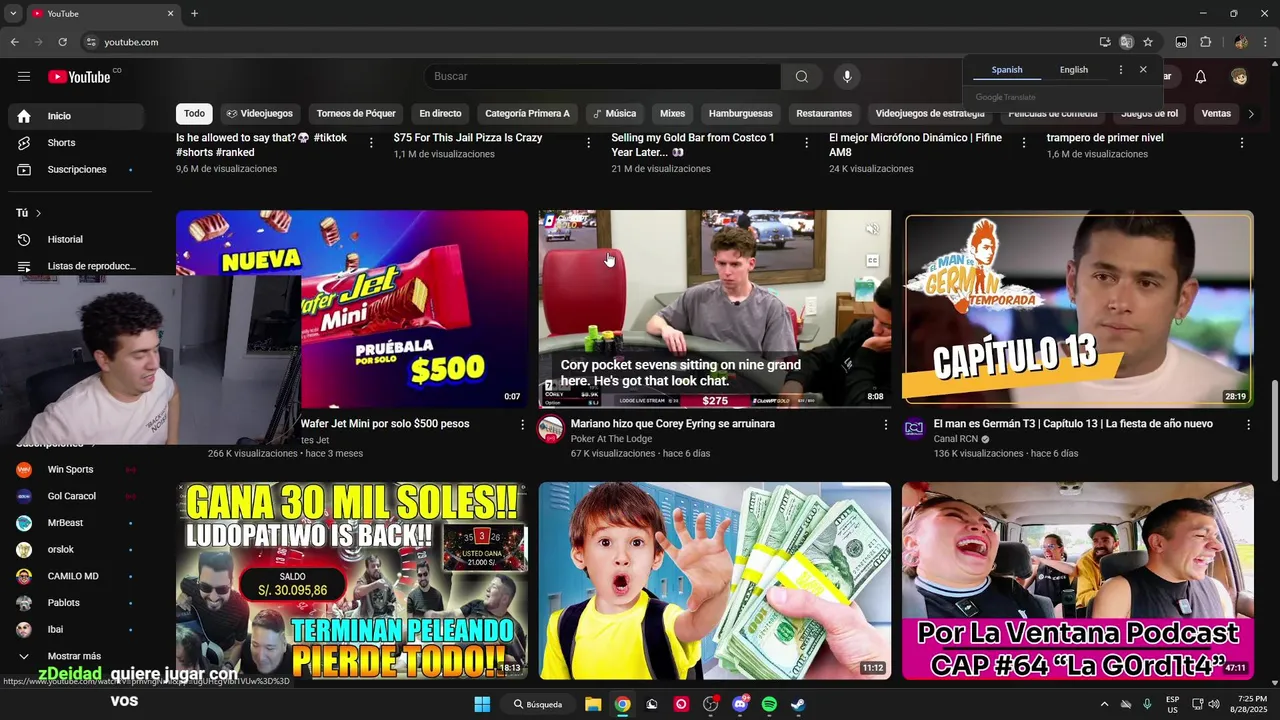Open Win Sports subscription channel

tap(76, 469)
